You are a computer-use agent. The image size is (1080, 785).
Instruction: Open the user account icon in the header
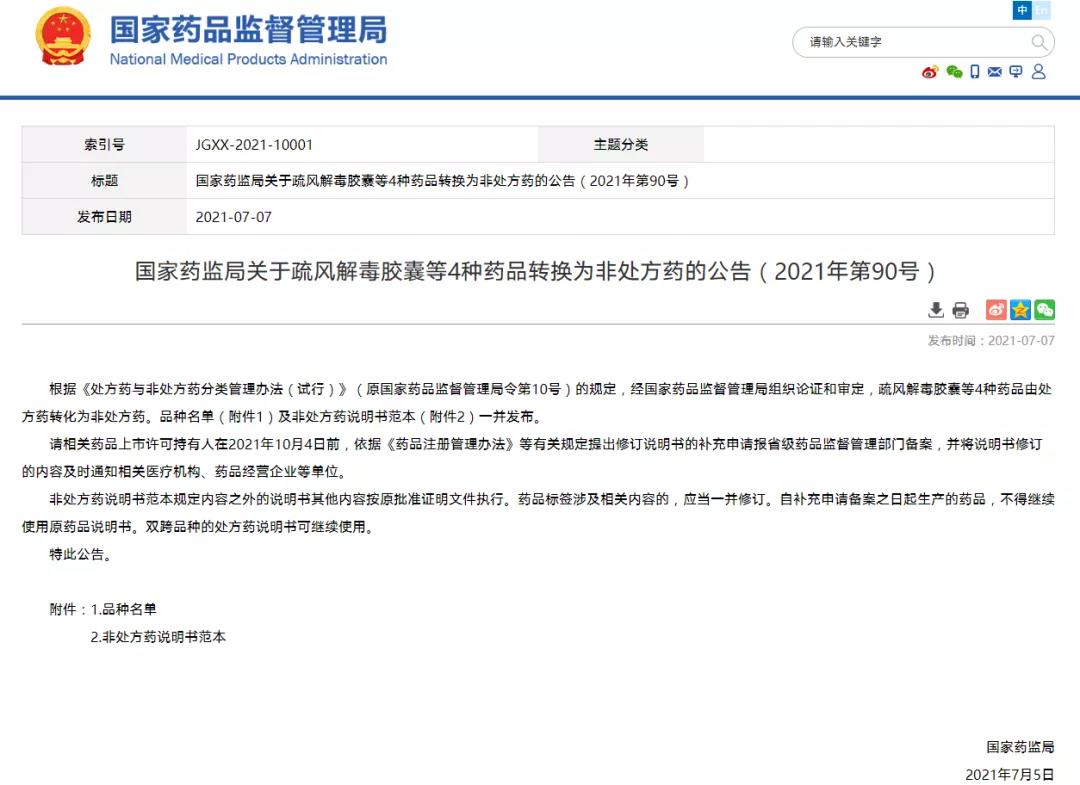(1038, 72)
